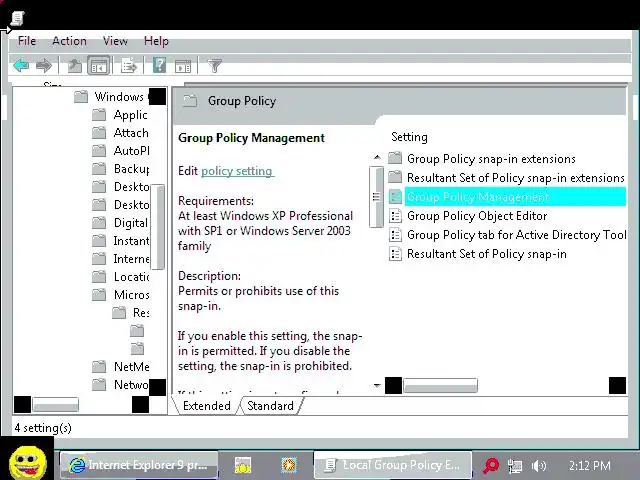Switch to Internet Explorer 9 taskbar button
Viewport: 640px width, 480px height.
tap(139, 465)
